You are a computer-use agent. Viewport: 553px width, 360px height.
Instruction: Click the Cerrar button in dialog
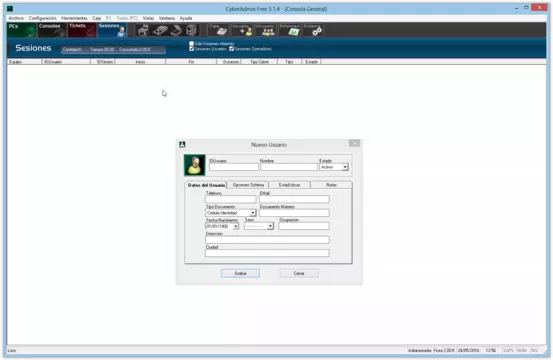[299, 273]
